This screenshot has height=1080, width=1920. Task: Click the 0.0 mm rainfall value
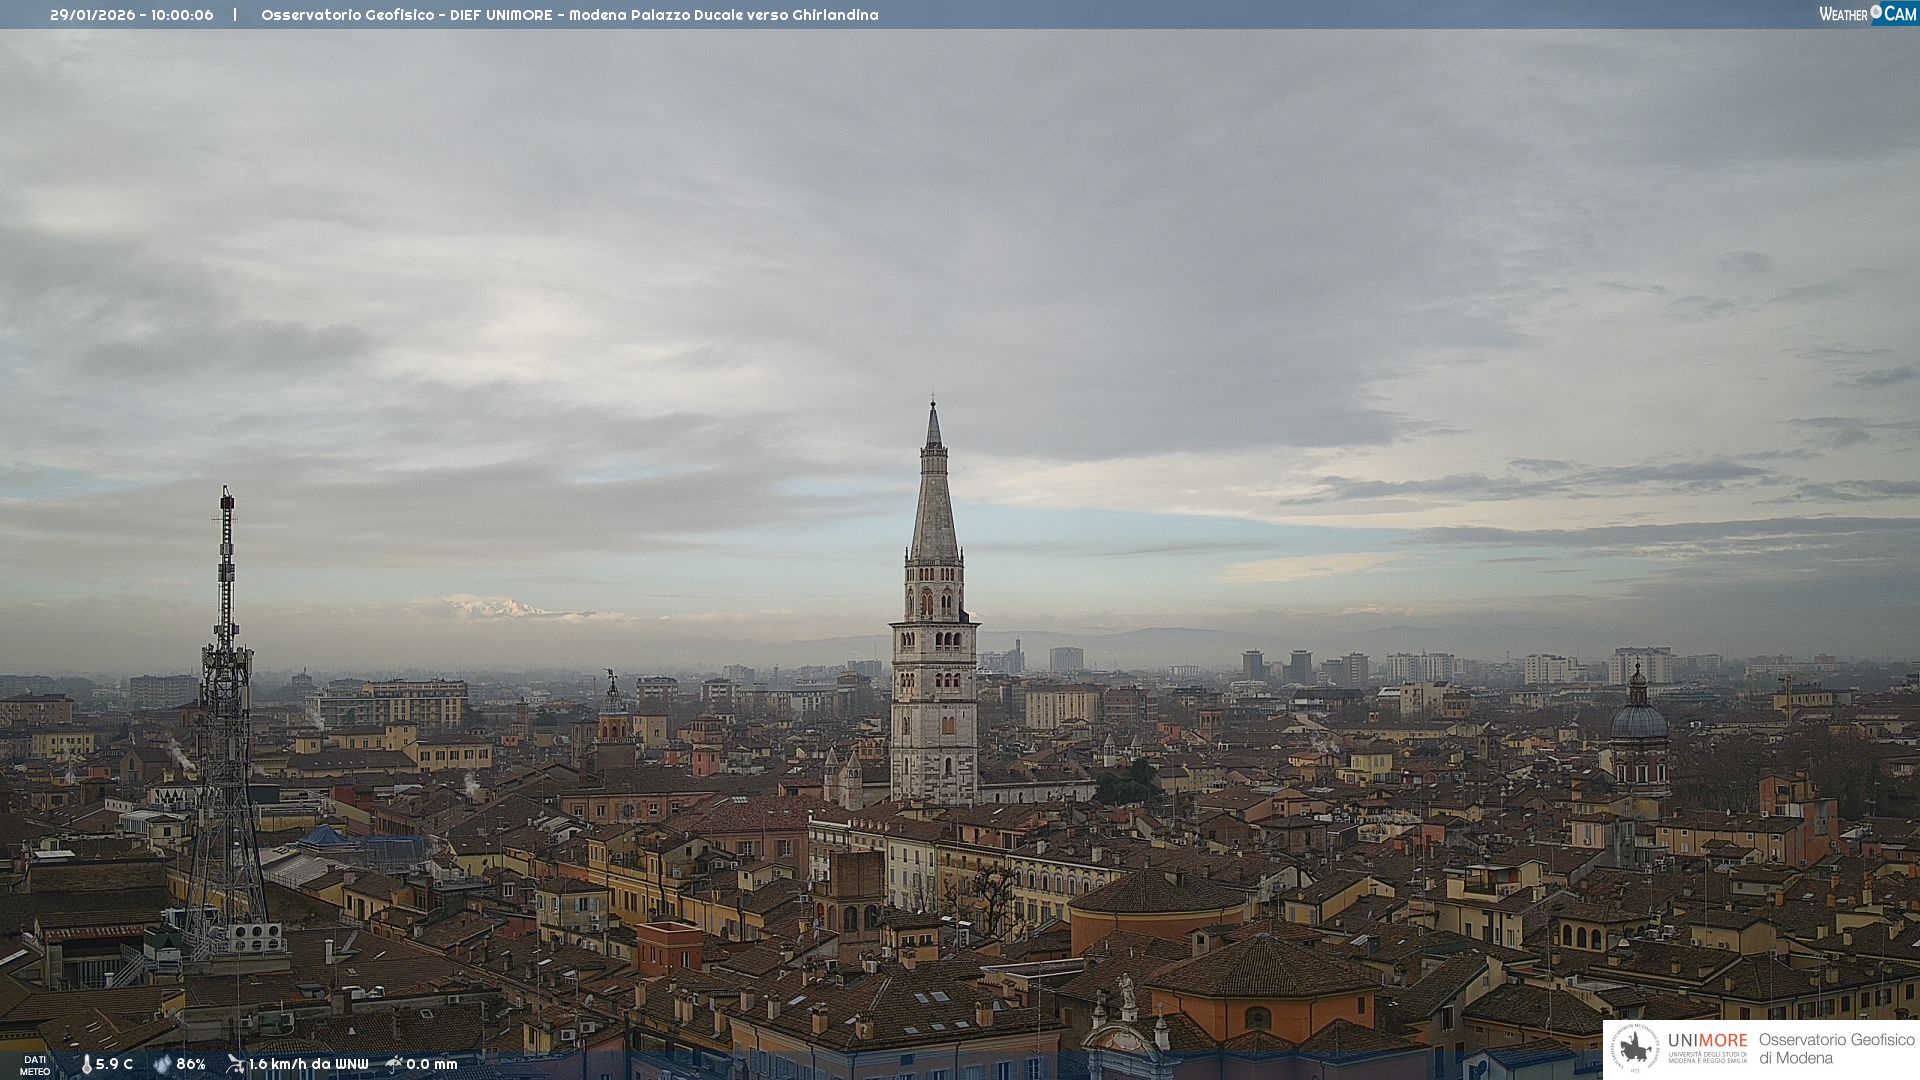[431, 1064]
